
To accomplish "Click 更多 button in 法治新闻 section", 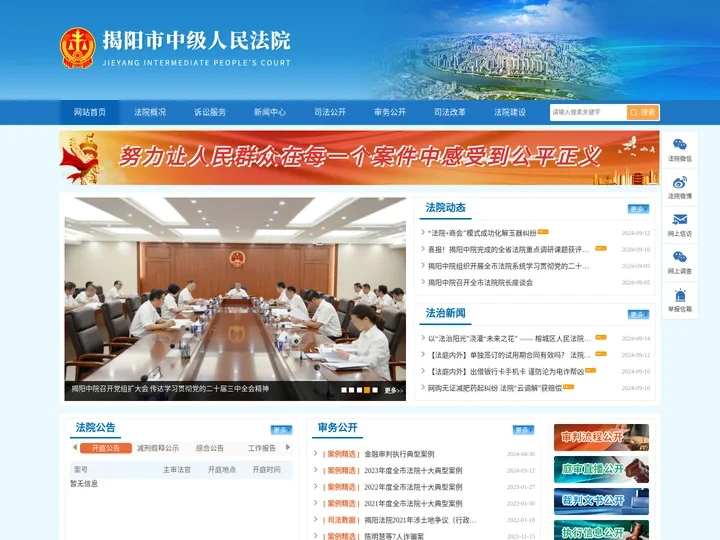I will pos(638,315).
